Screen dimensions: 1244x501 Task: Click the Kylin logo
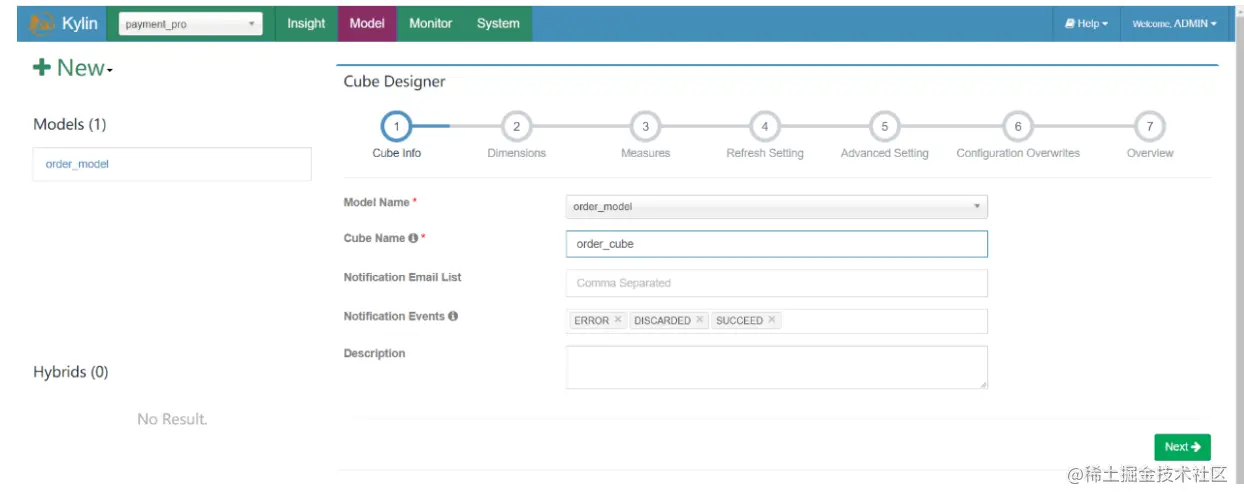tap(63, 24)
